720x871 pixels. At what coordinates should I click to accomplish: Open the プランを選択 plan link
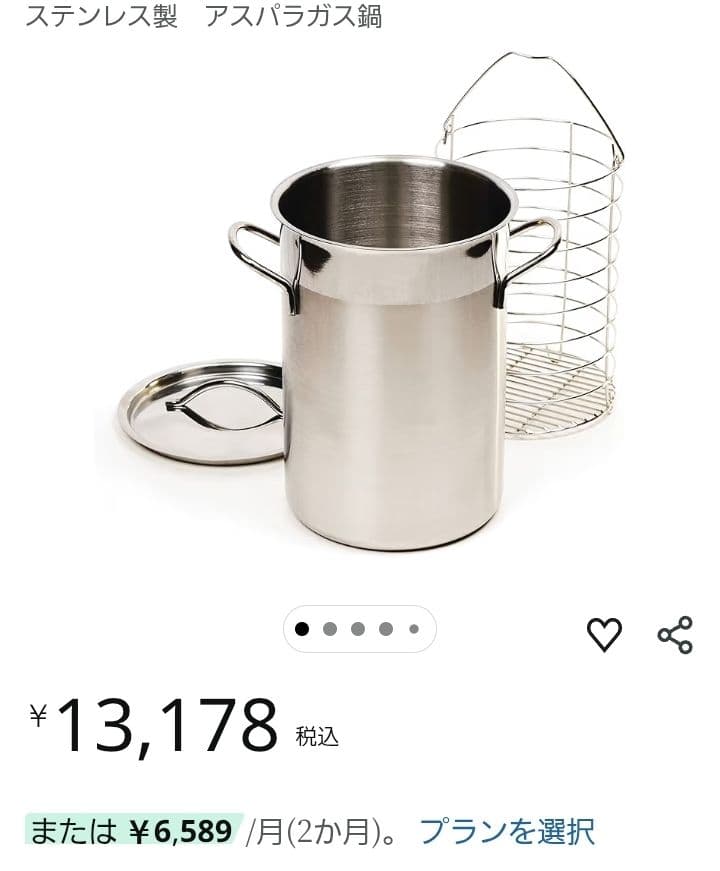point(507,832)
